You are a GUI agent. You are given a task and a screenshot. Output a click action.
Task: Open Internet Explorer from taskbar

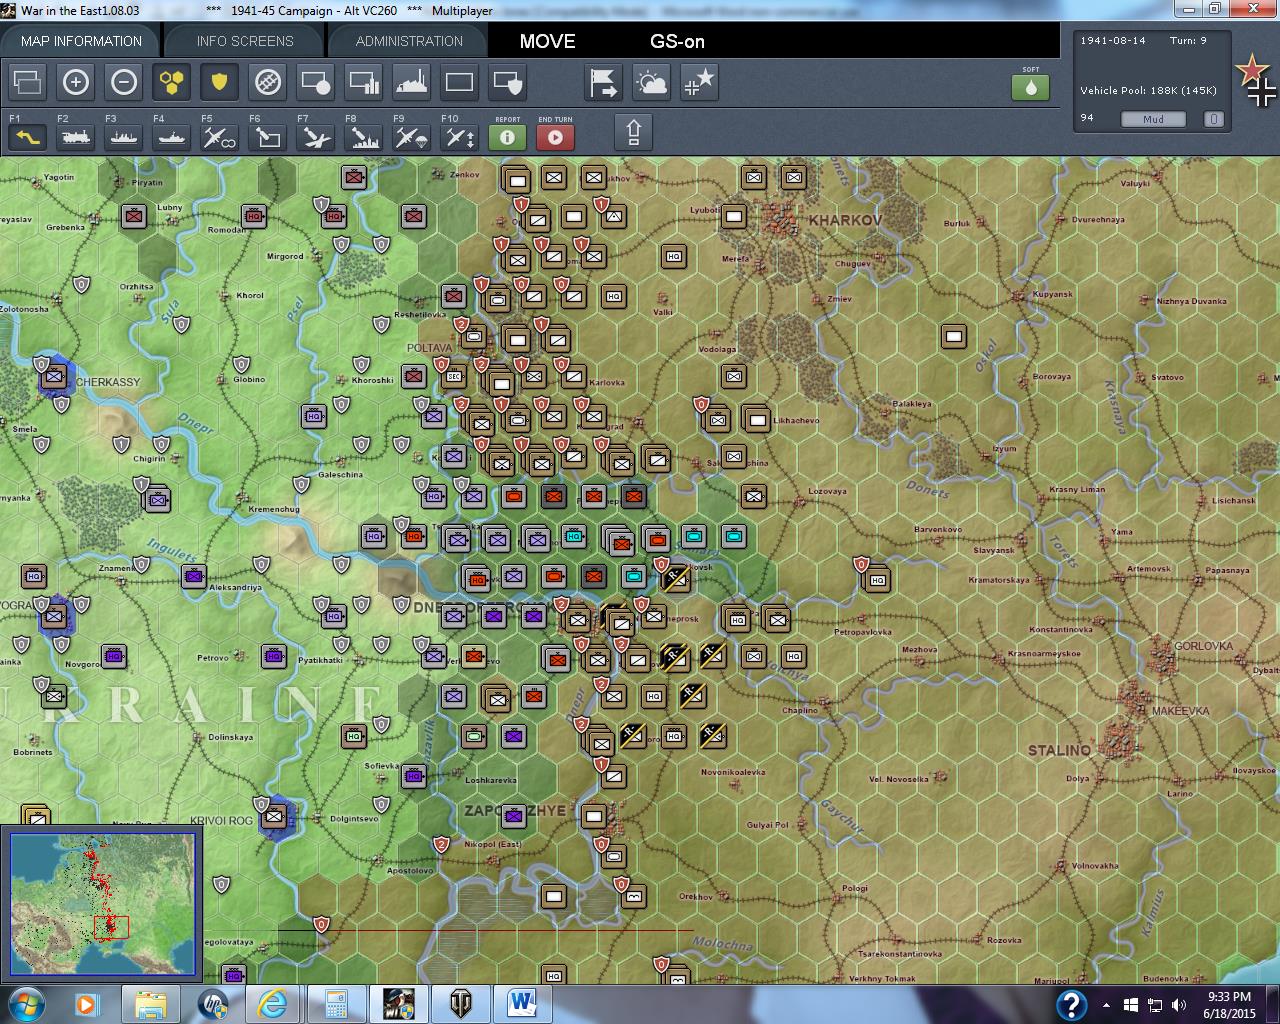(272, 1004)
